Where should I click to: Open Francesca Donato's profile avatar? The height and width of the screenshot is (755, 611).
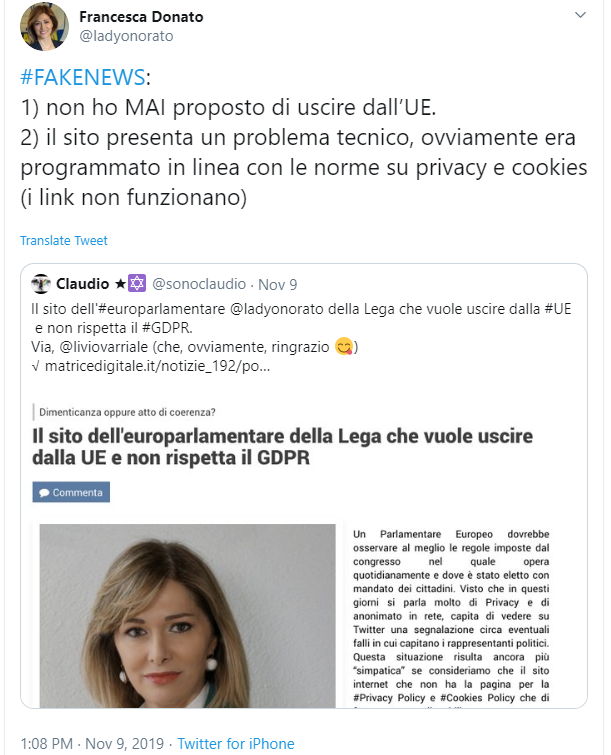pyautogui.click(x=44, y=26)
